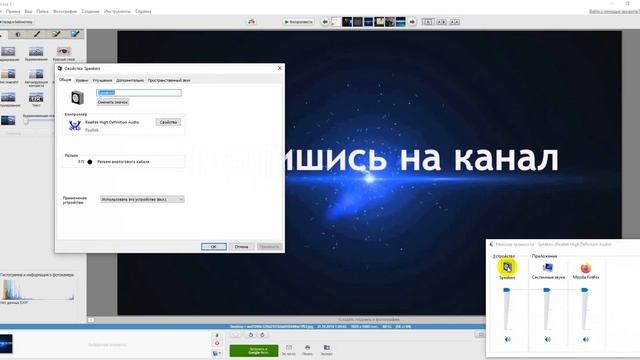Switch to Пространственный звук tab
This screenshot has height=360, width=640.
click(x=169, y=80)
